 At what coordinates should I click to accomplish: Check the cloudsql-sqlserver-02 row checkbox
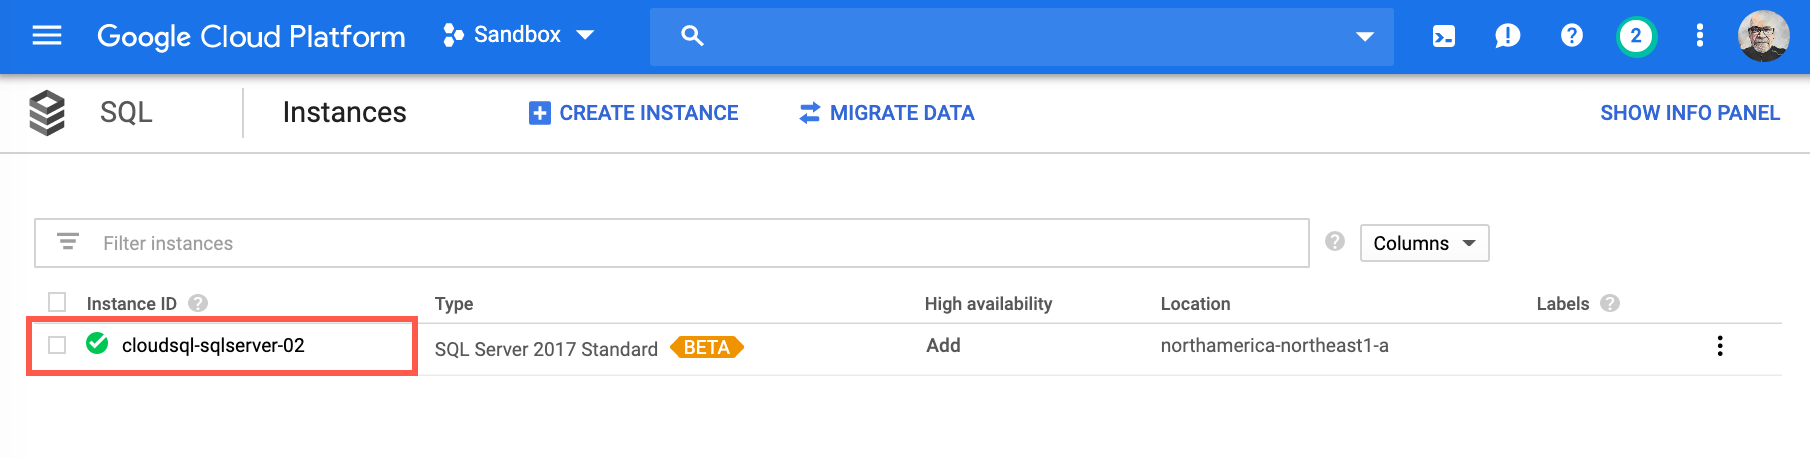(57, 345)
